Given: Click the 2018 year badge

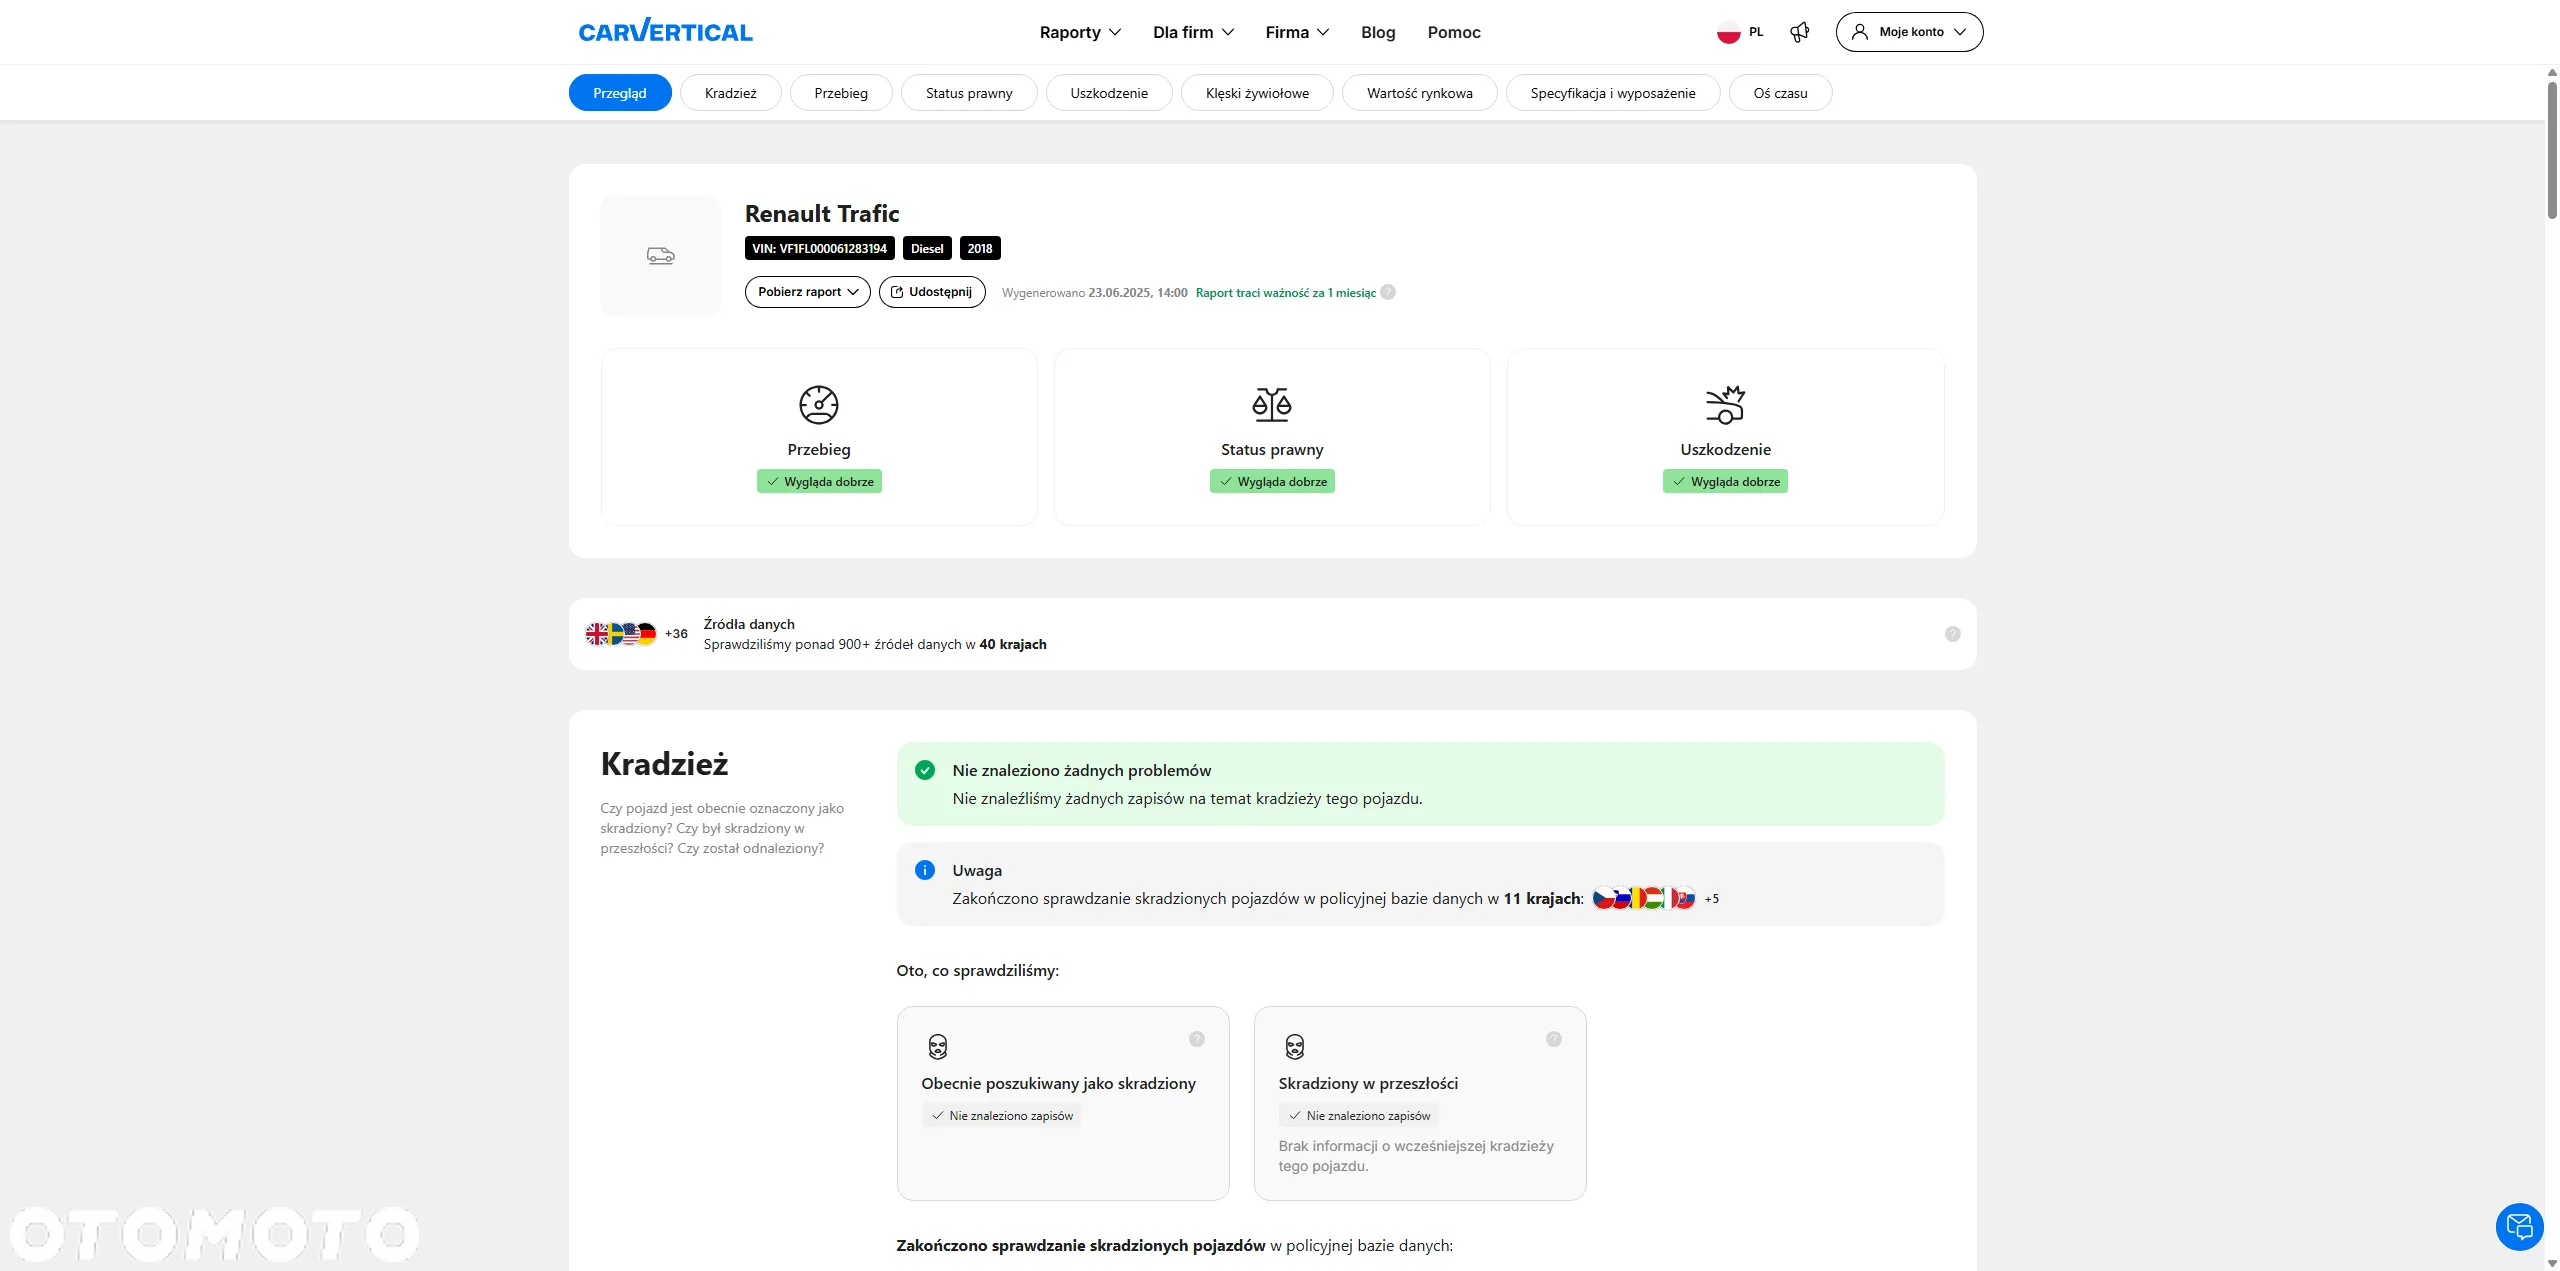Looking at the screenshot, I should click(980, 248).
